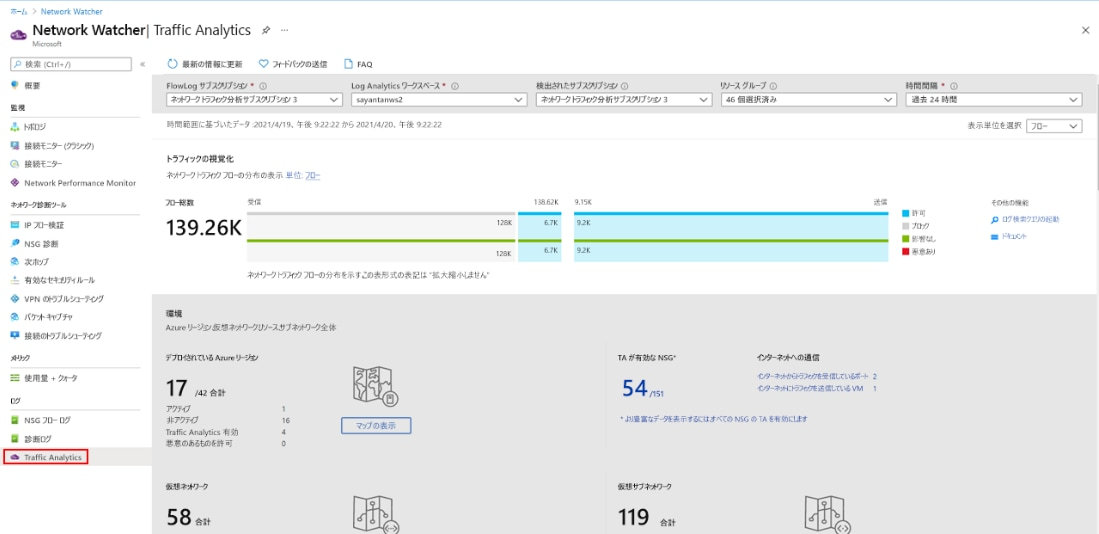Click the FAQ label
The height and width of the screenshot is (534, 1099).
pos(364,64)
